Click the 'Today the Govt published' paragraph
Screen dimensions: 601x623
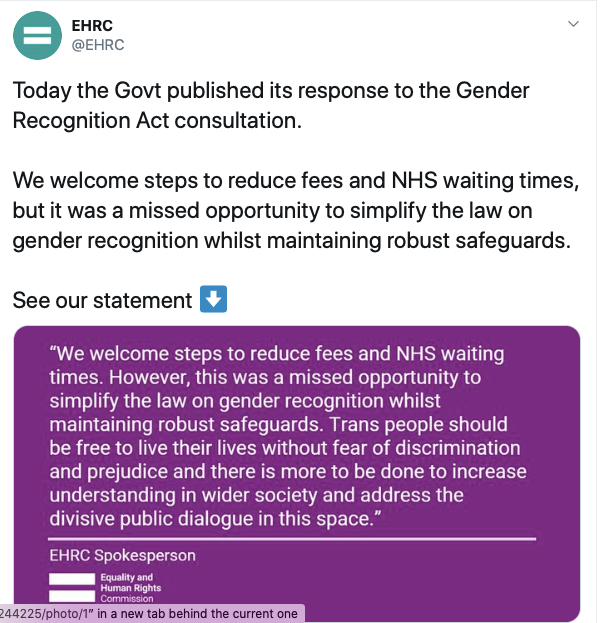pos(270,91)
